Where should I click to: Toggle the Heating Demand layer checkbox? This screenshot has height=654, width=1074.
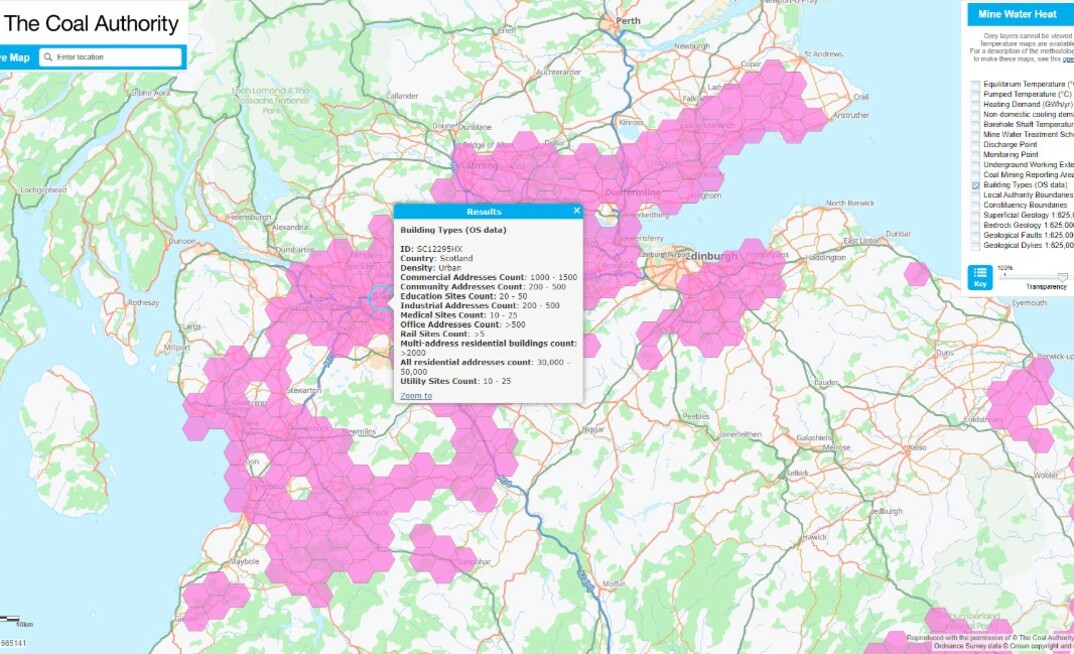976,104
